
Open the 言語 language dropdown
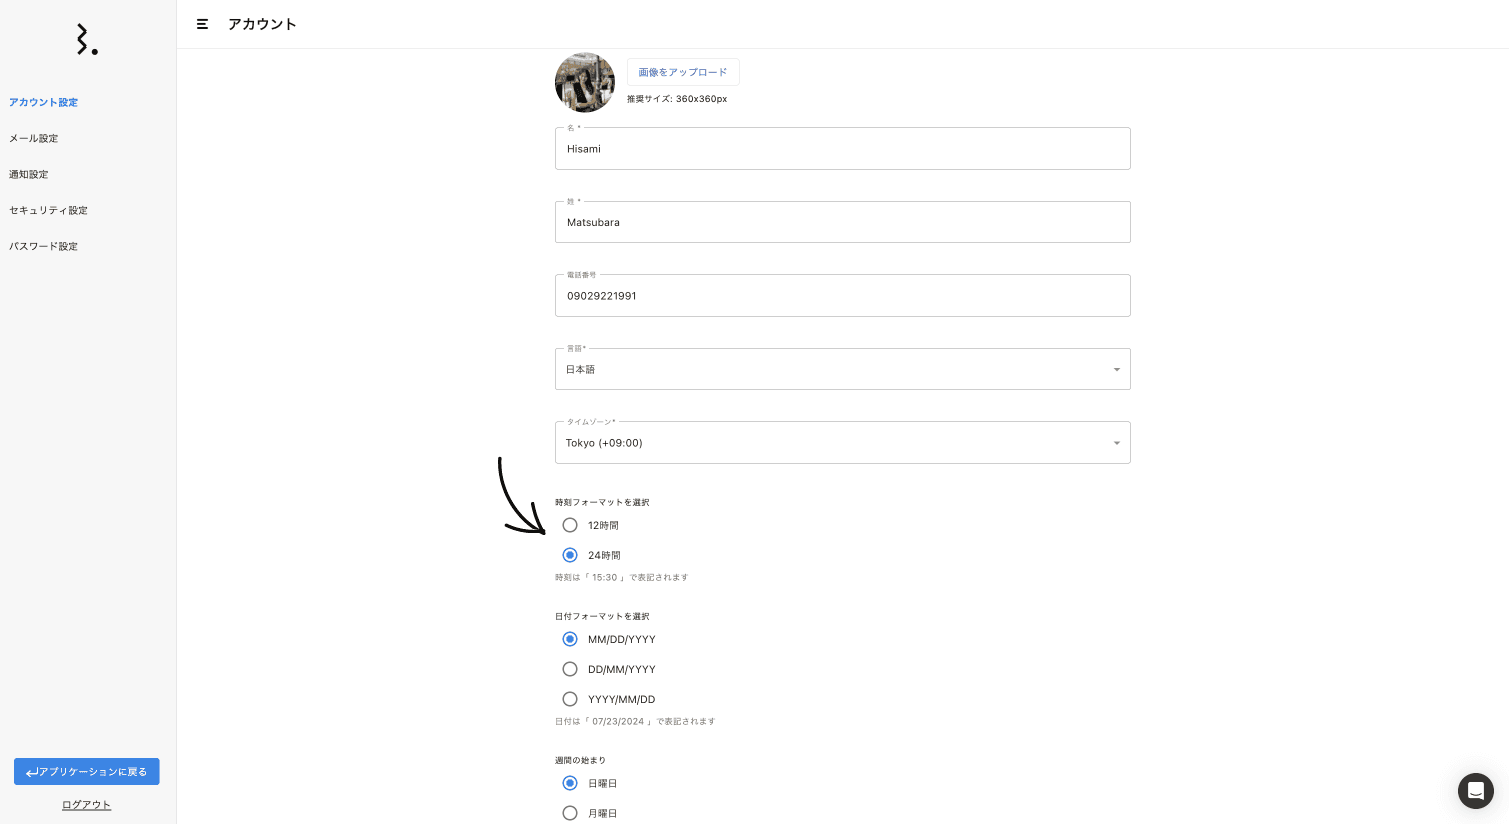(842, 369)
